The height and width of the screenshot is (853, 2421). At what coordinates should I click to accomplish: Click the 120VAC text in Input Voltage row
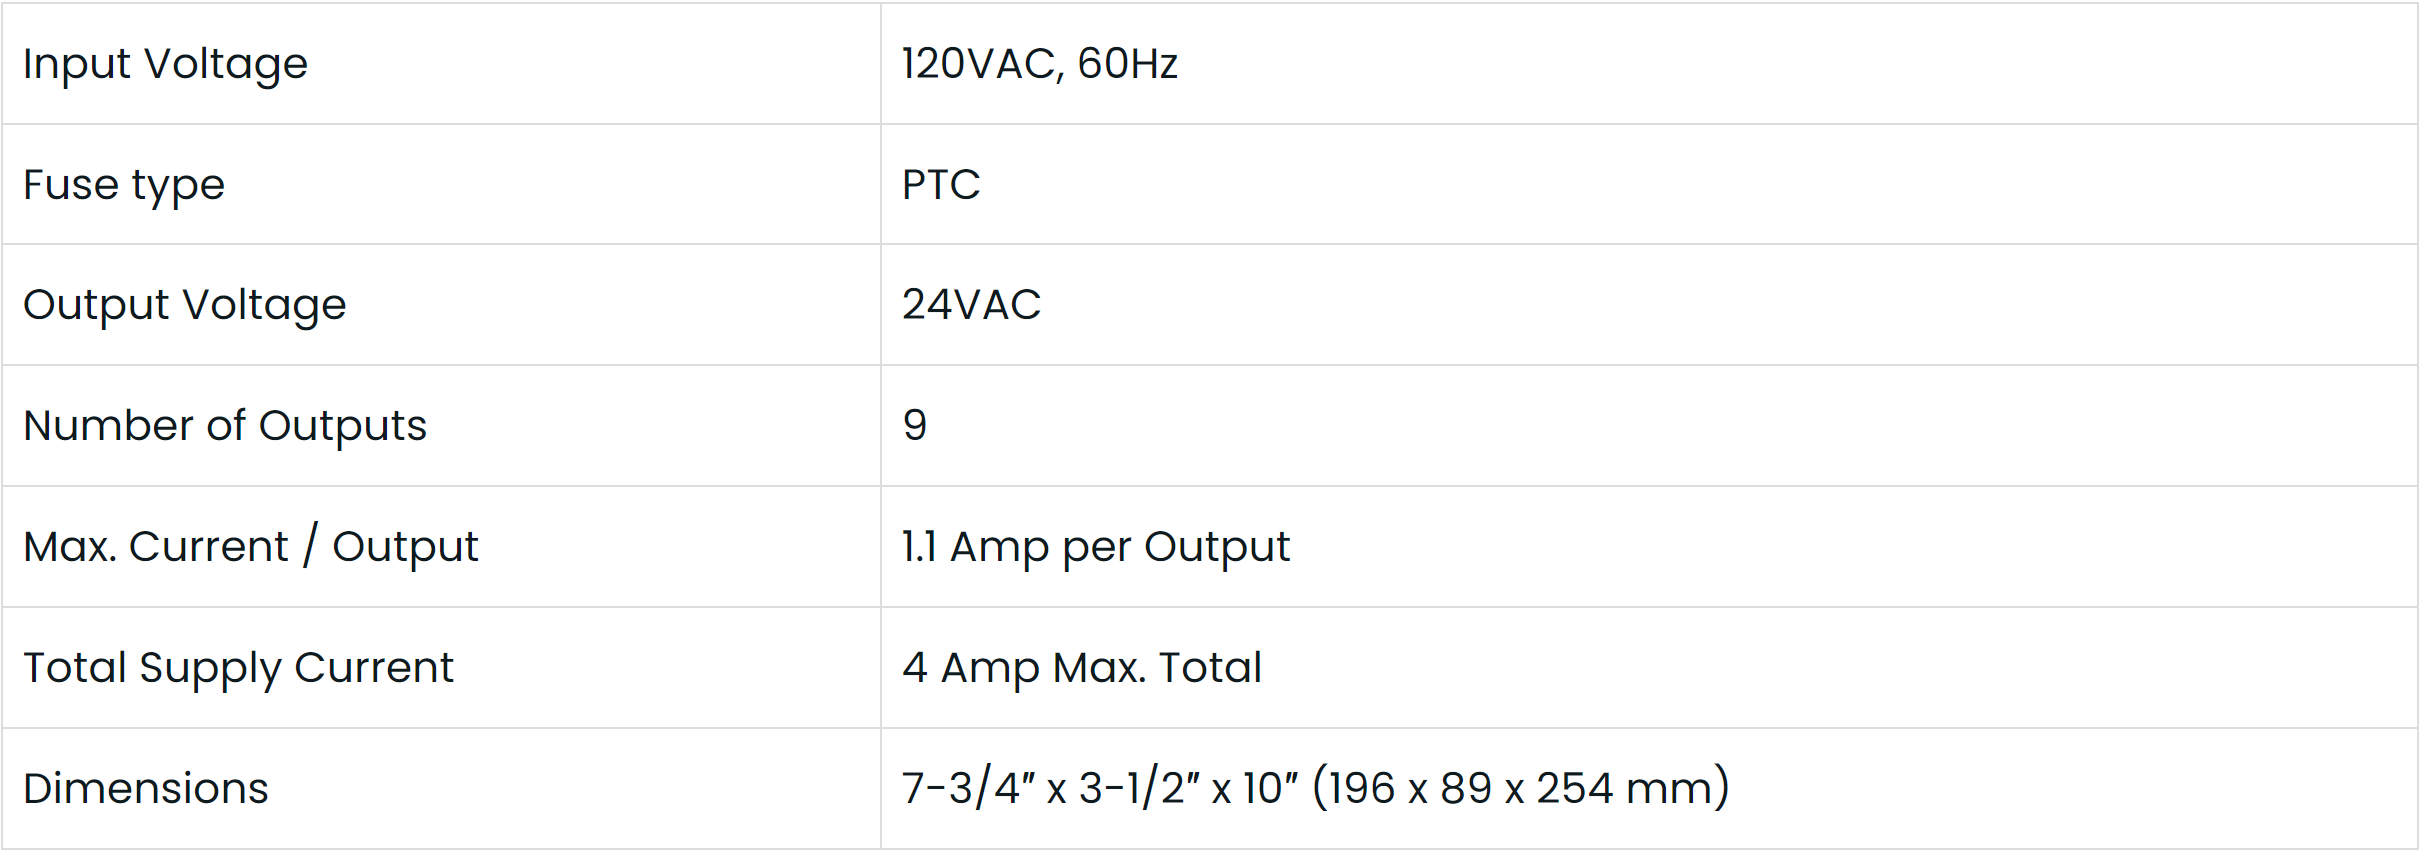coord(978,64)
